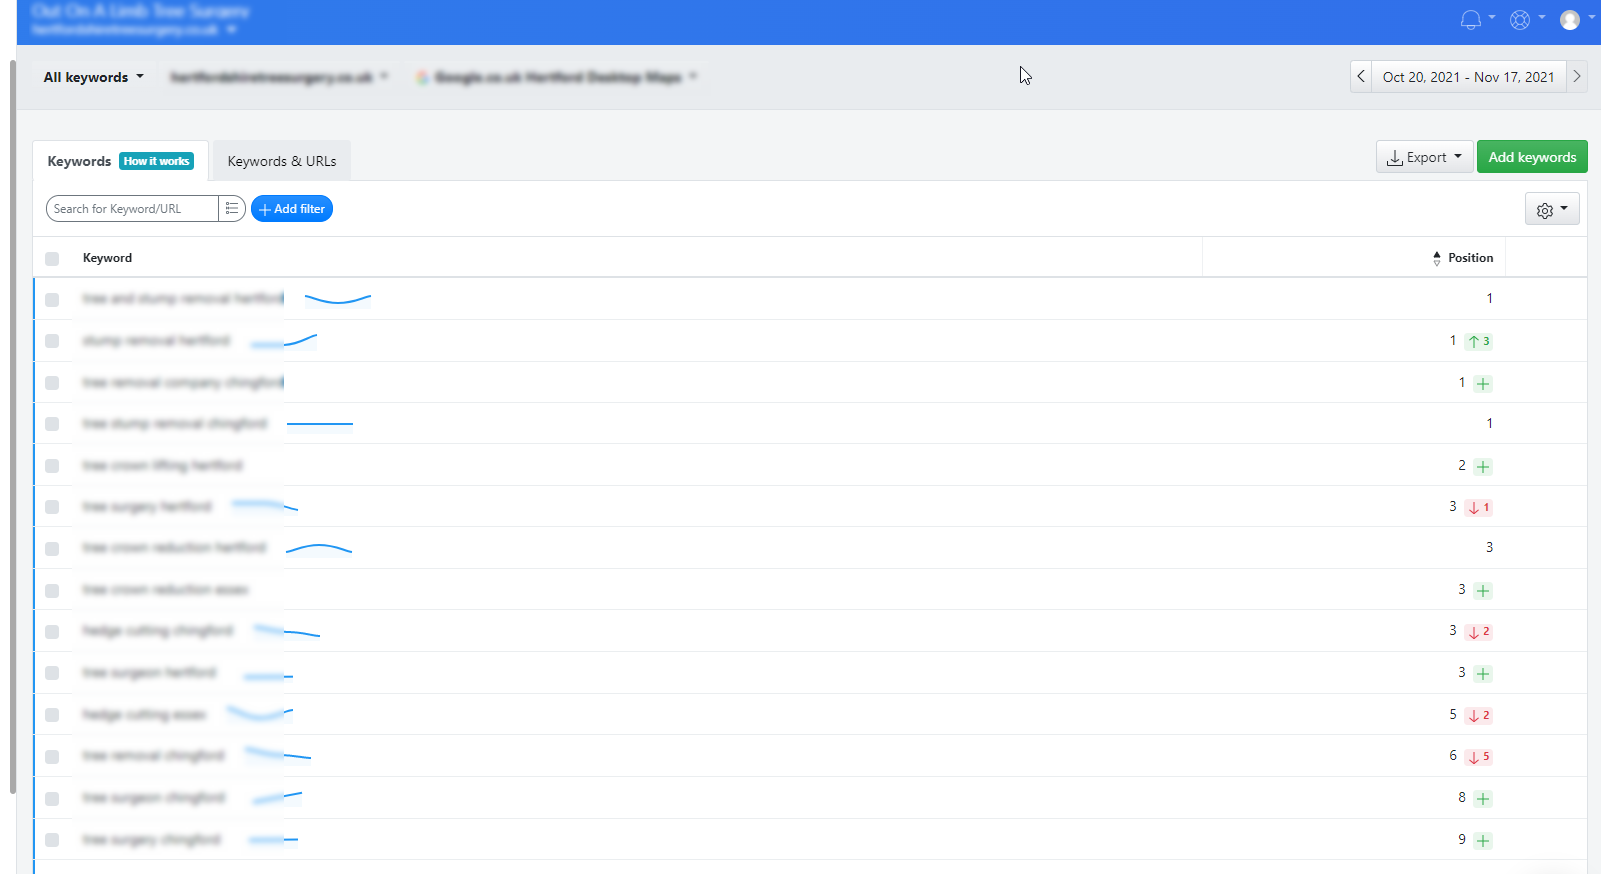Click sparkline for tree and stump removal hertford
The width and height of the screenshot is (1601, 874).
point(338,298)
